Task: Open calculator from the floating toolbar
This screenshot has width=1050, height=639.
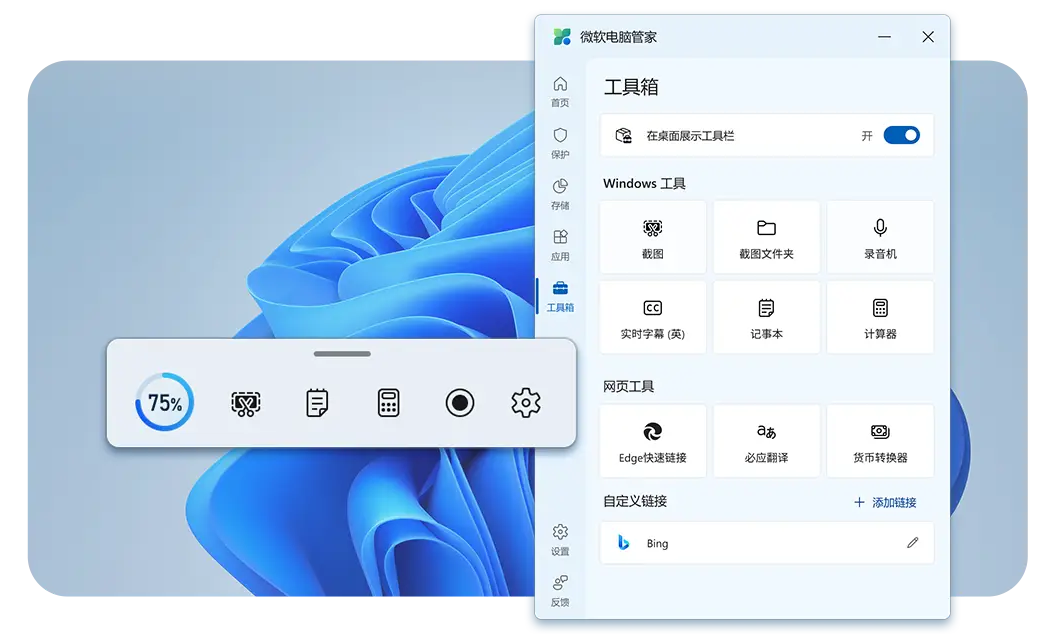Action: [388, 403]
